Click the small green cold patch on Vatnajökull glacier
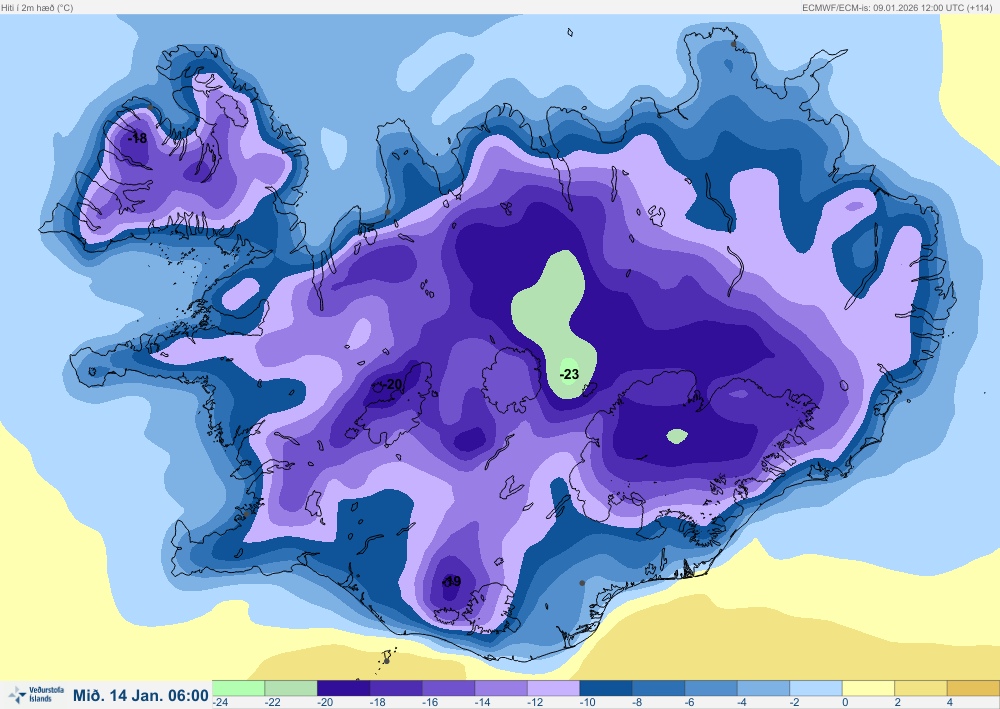 (677, 436)
